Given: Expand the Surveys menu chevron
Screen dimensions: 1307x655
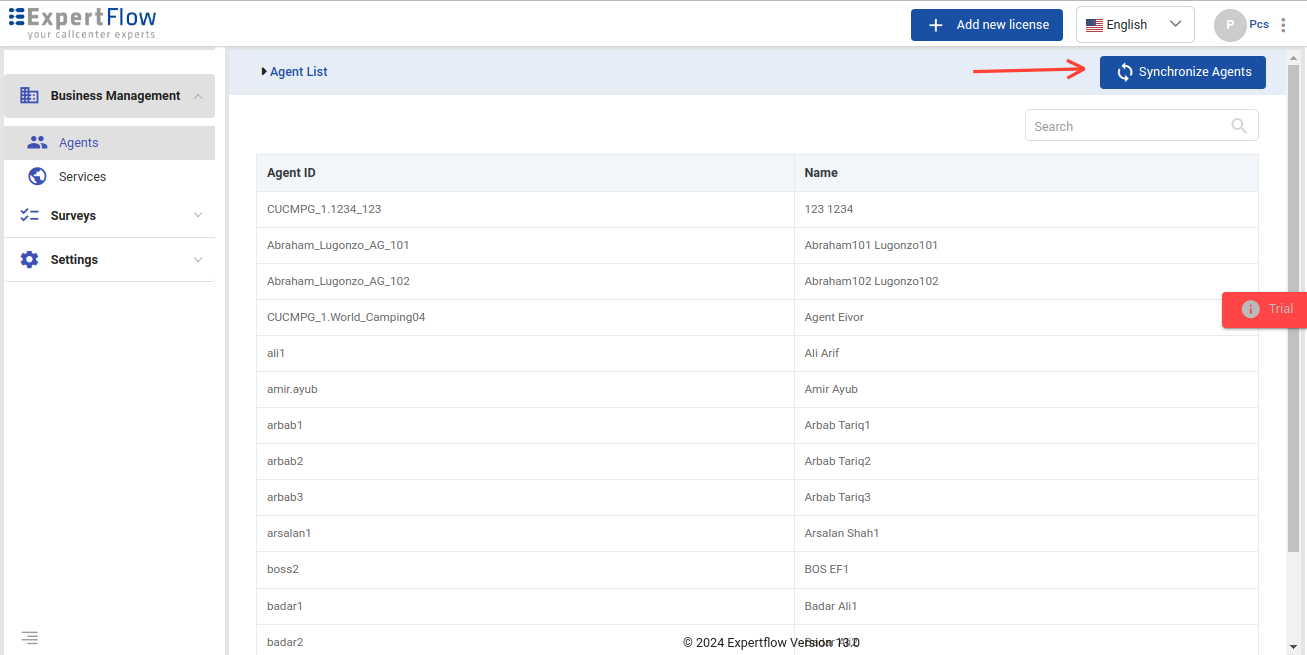Looking at the screenshot, I should pos(198,216).
